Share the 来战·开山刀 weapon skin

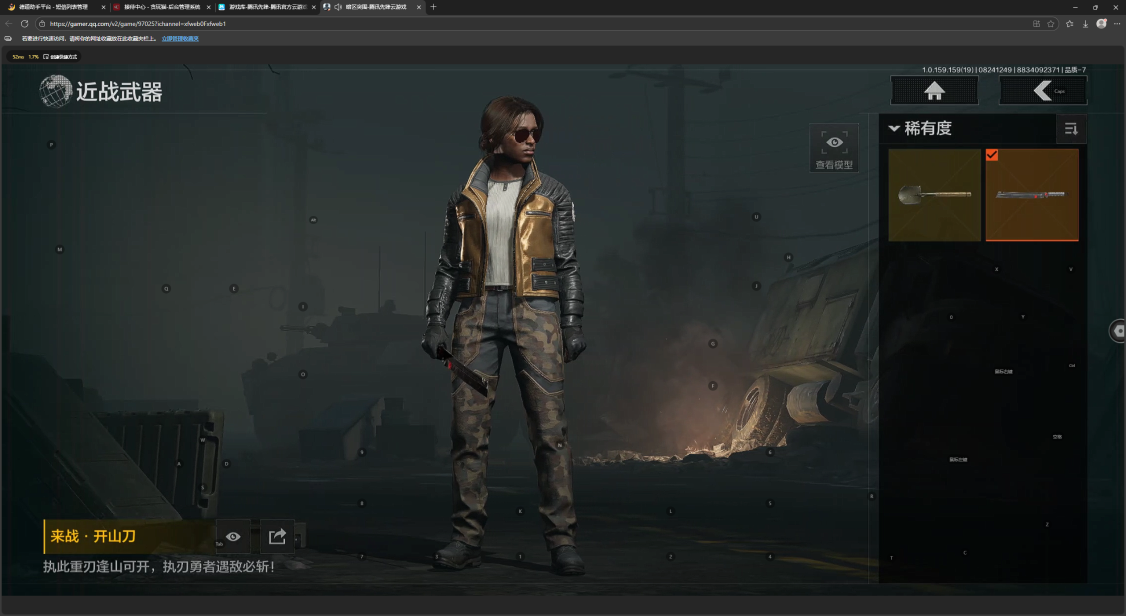click(x=277, y=536)
